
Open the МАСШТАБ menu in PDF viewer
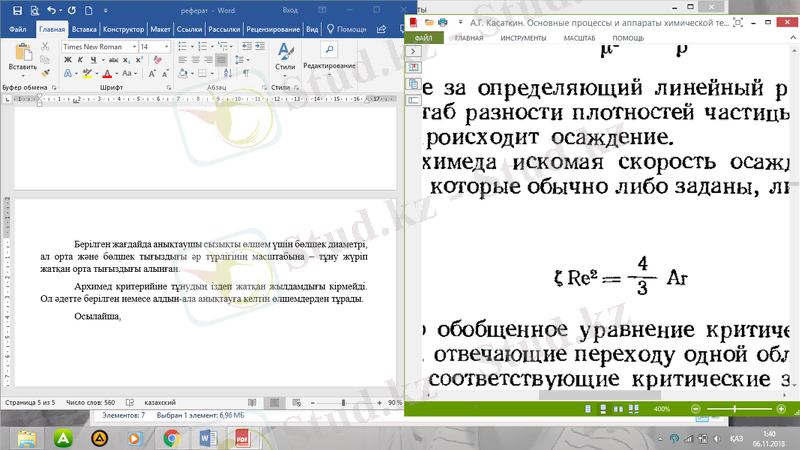coord(580,38)
